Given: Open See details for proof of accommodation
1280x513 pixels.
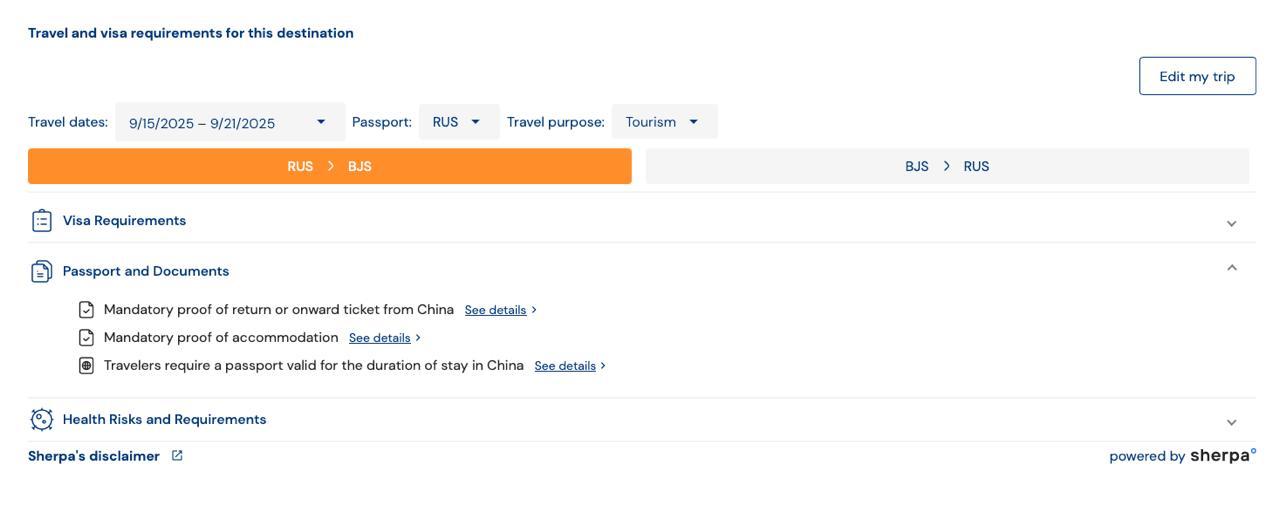Looking at the screenshot, I should click(x=380, y=338).
